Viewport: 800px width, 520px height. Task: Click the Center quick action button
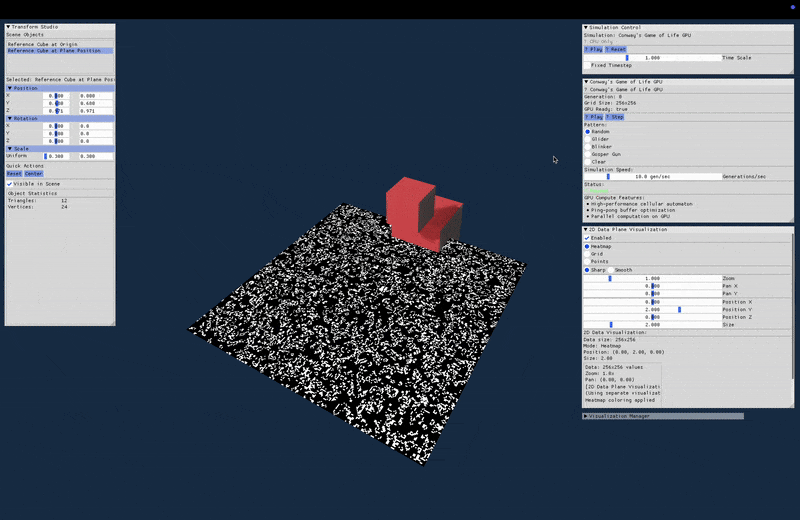tap(34, 174)
